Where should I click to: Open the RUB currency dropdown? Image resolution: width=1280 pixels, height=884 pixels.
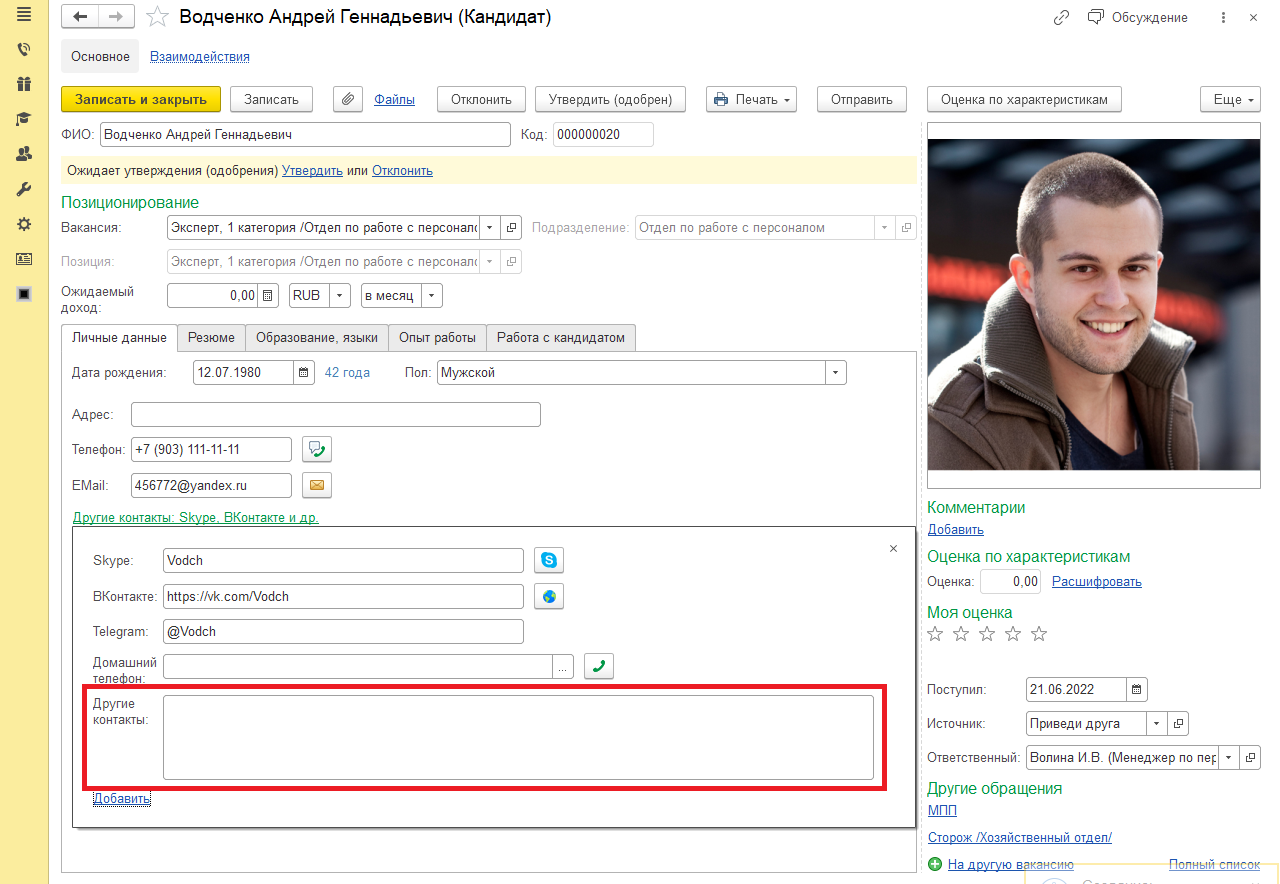coord(341,296)
